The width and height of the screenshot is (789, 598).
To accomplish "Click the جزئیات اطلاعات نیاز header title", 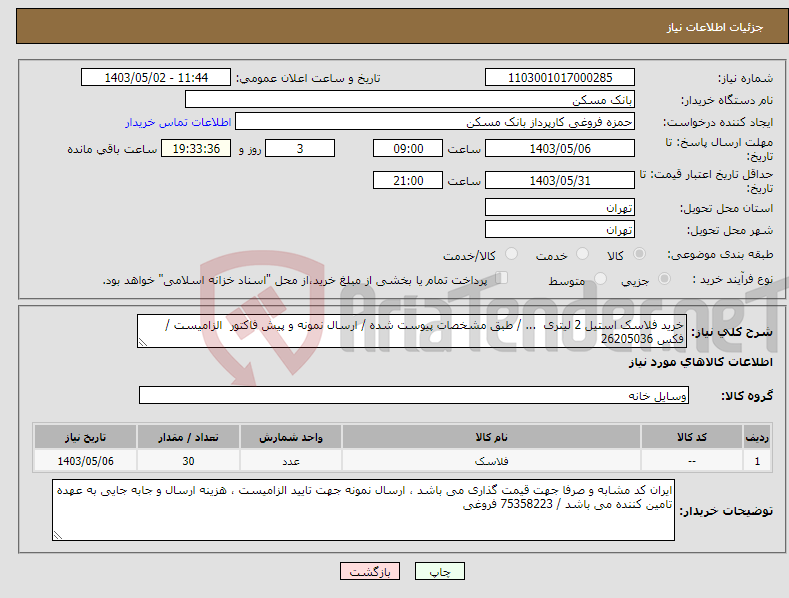I will tap(715, 27).
